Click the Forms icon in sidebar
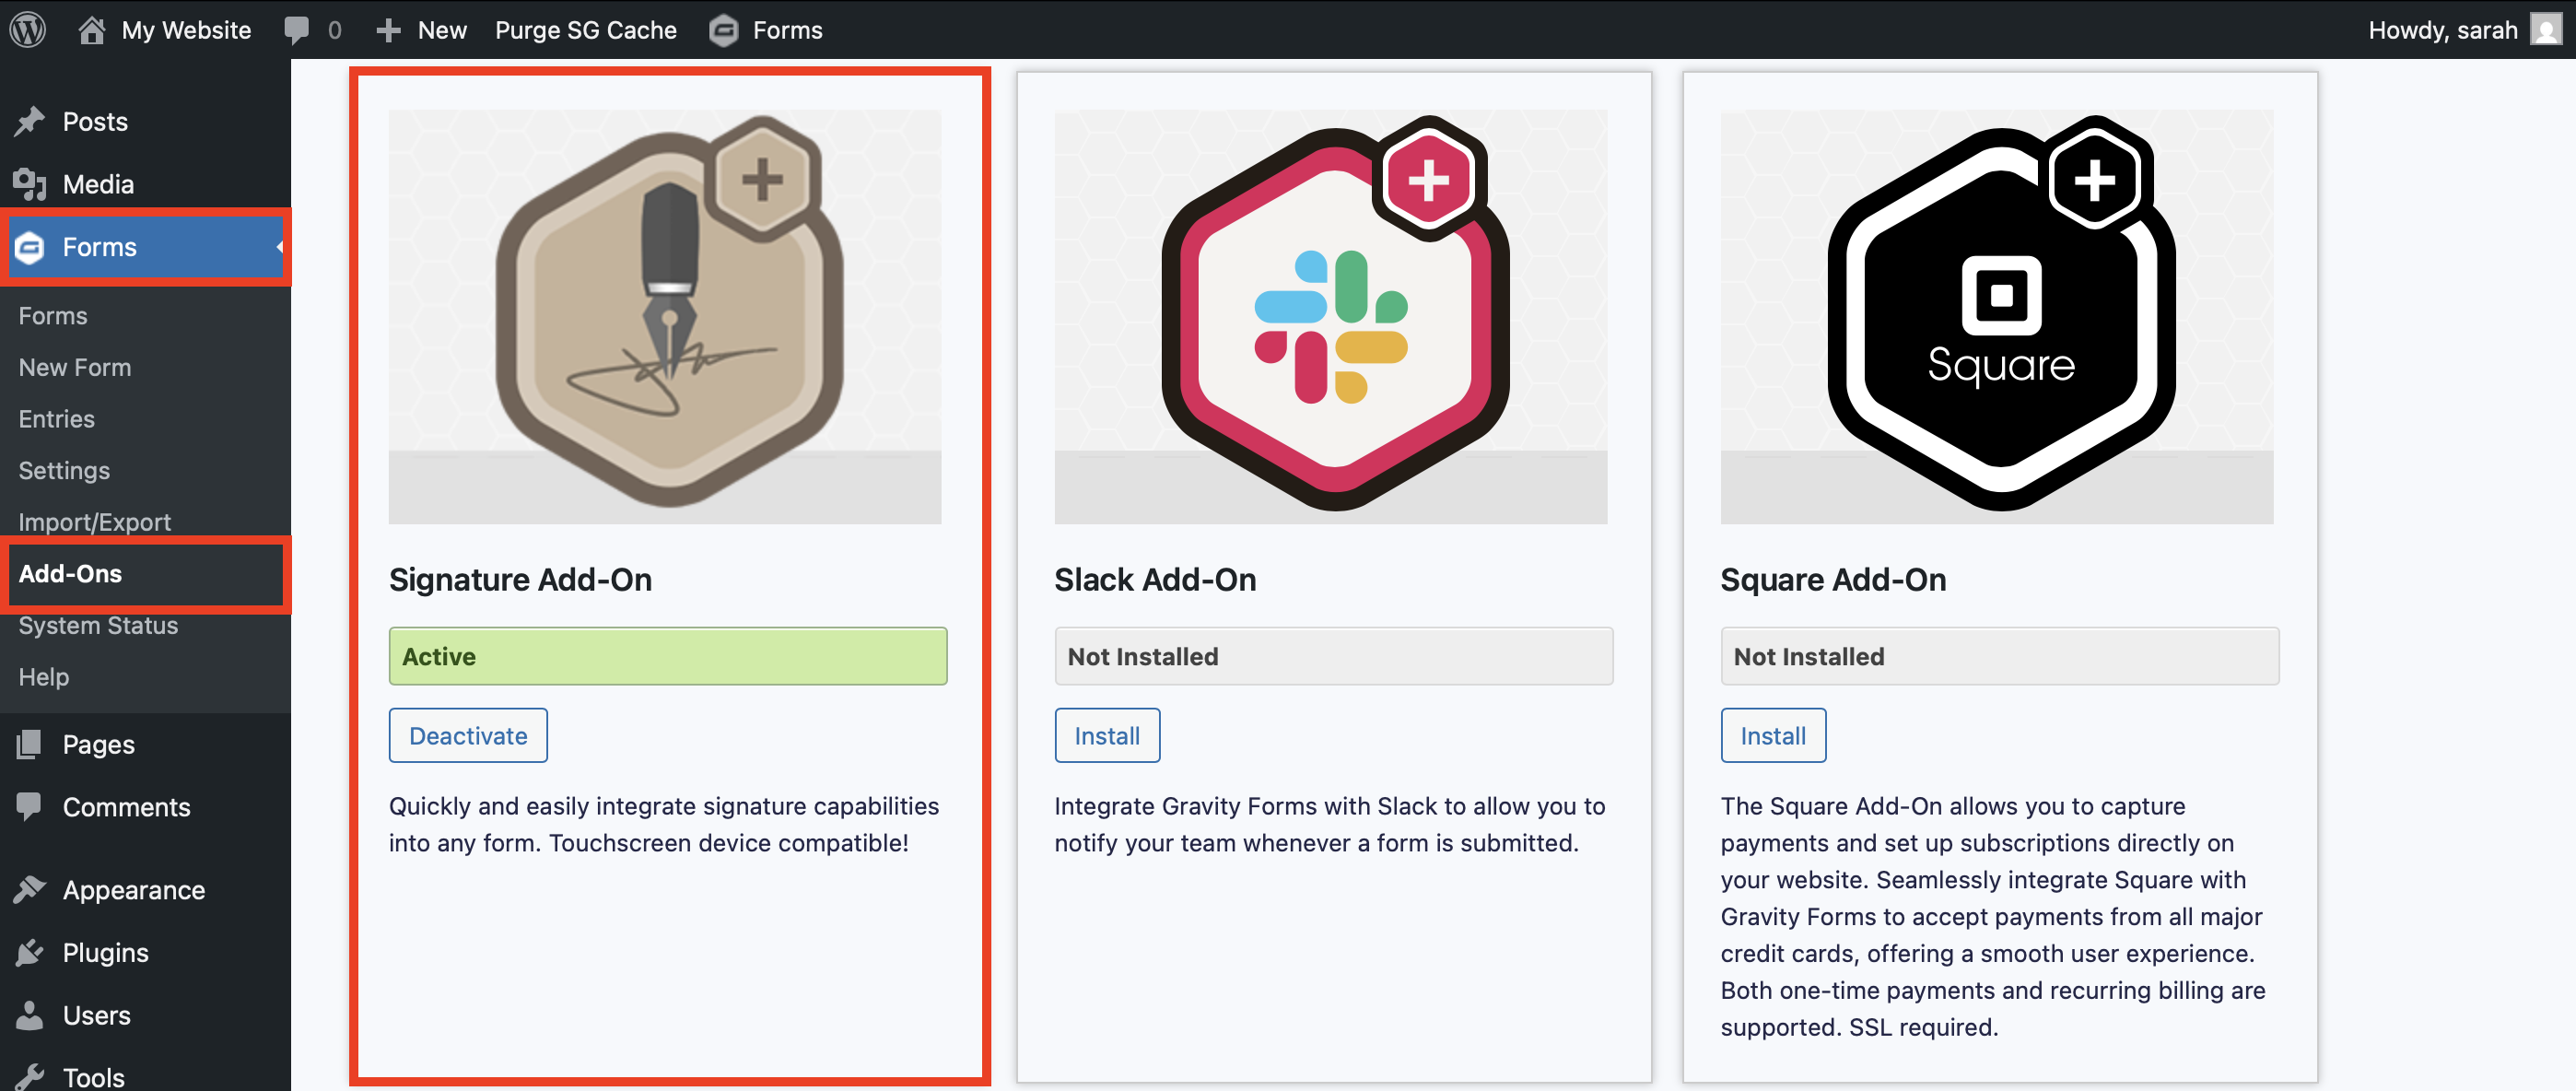Viewport: 2576px width, 1091px height. pos(30,247)
